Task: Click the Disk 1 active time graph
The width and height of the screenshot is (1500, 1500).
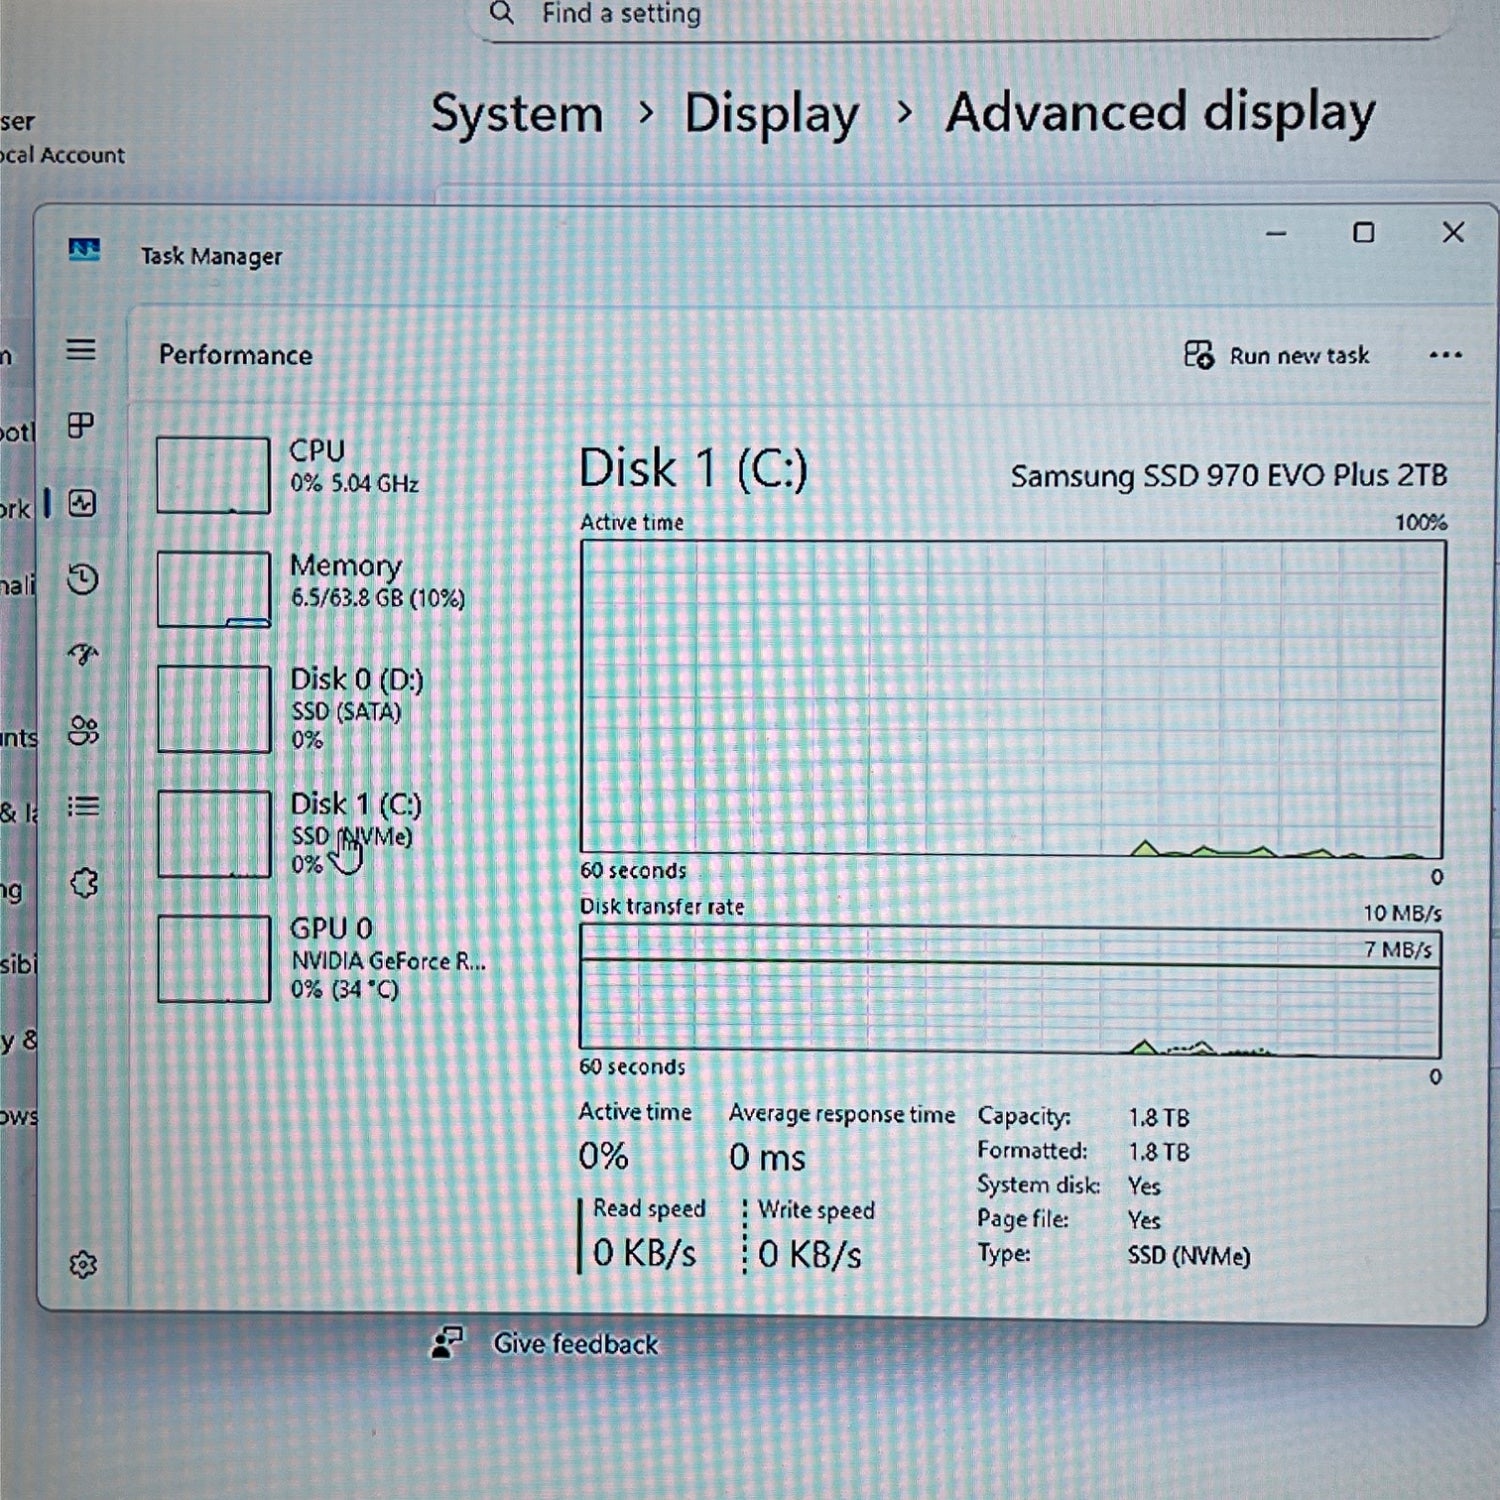Action: point(1012,699)
